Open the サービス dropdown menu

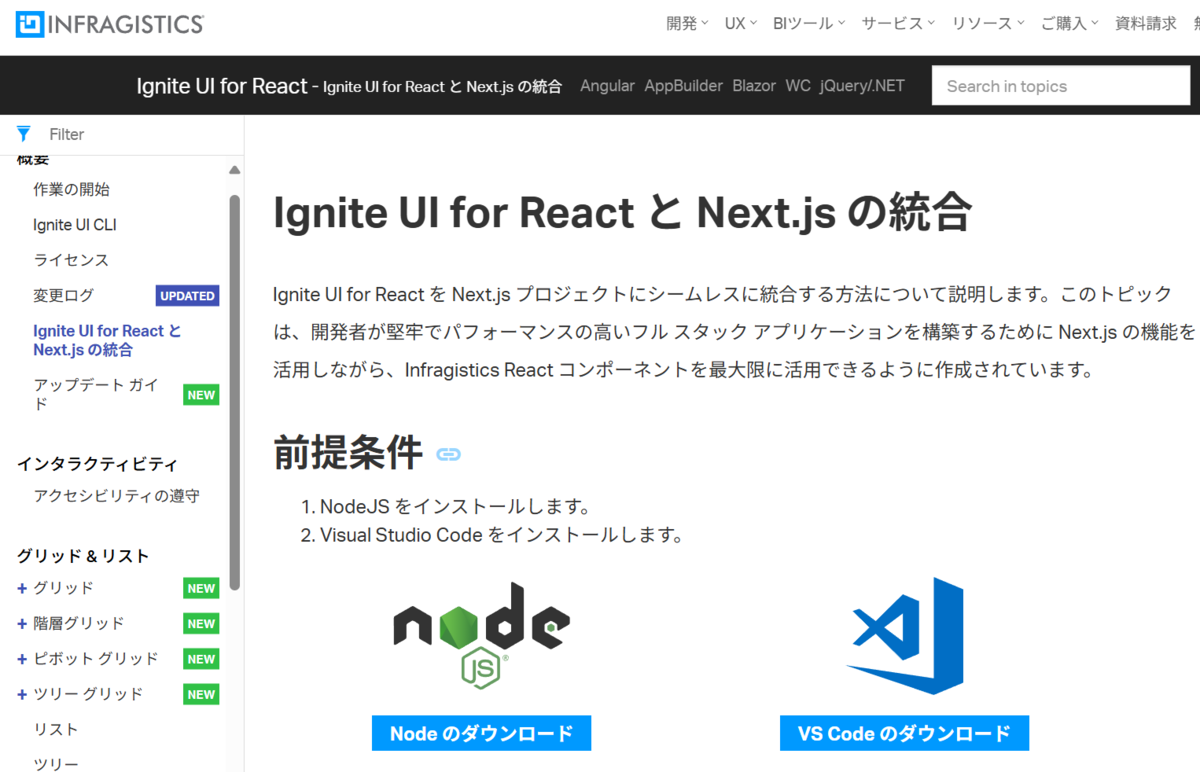coord(898,23)
